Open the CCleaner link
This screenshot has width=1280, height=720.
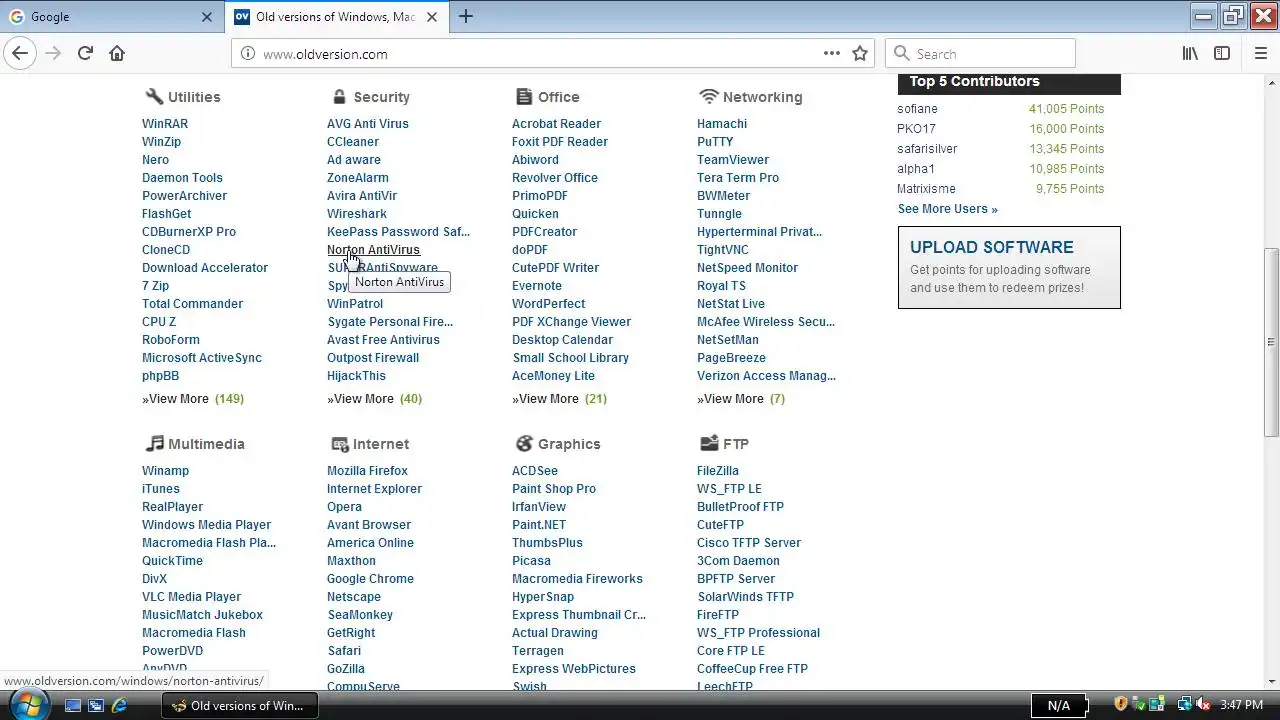click(353, 142)
